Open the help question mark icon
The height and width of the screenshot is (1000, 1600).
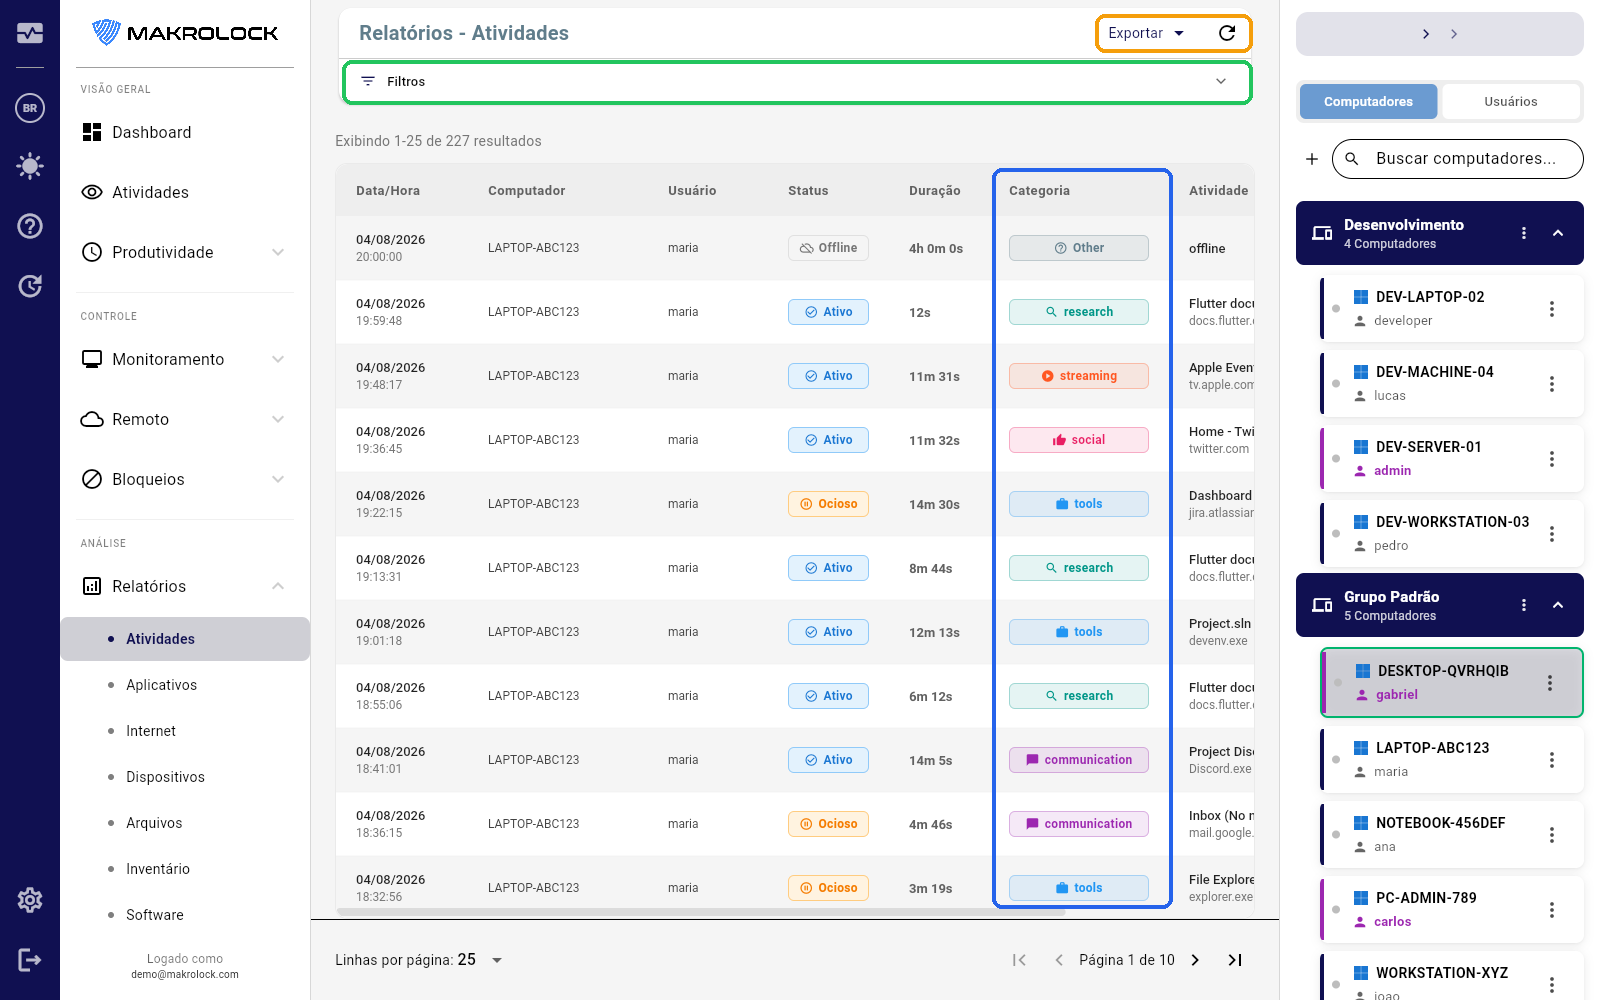tap(30, 226)
